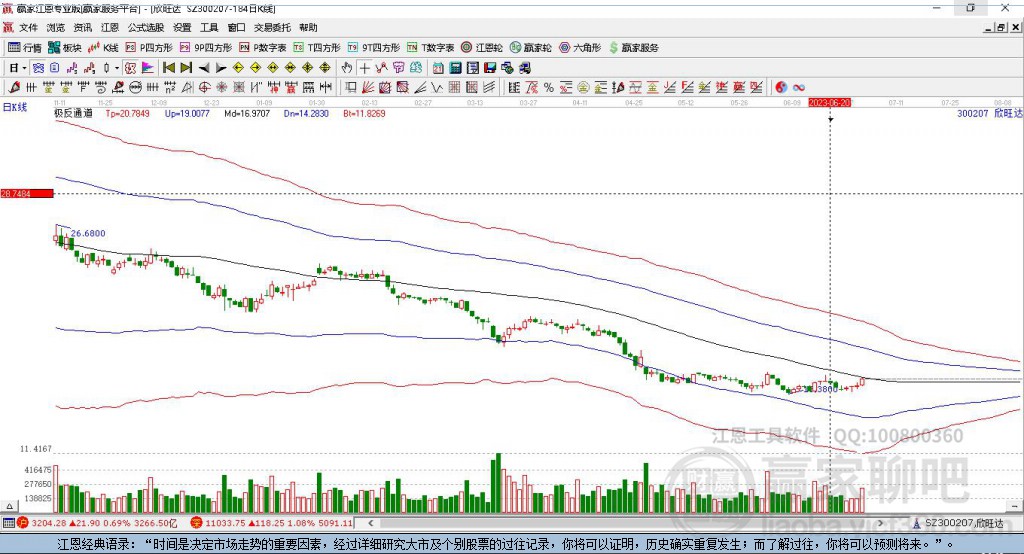
Task: Open the 公式选股 menu
Action: (146, 27)
